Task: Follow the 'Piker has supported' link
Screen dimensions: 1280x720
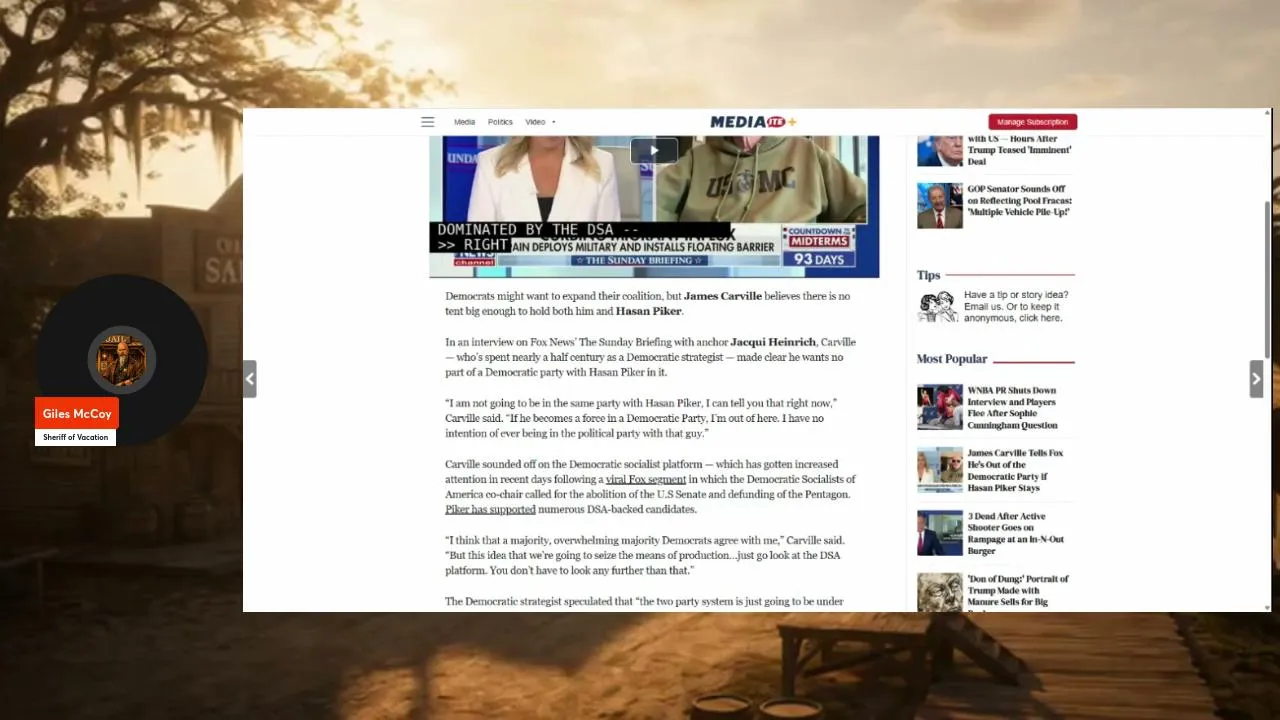Action: (x=490, y=509)
